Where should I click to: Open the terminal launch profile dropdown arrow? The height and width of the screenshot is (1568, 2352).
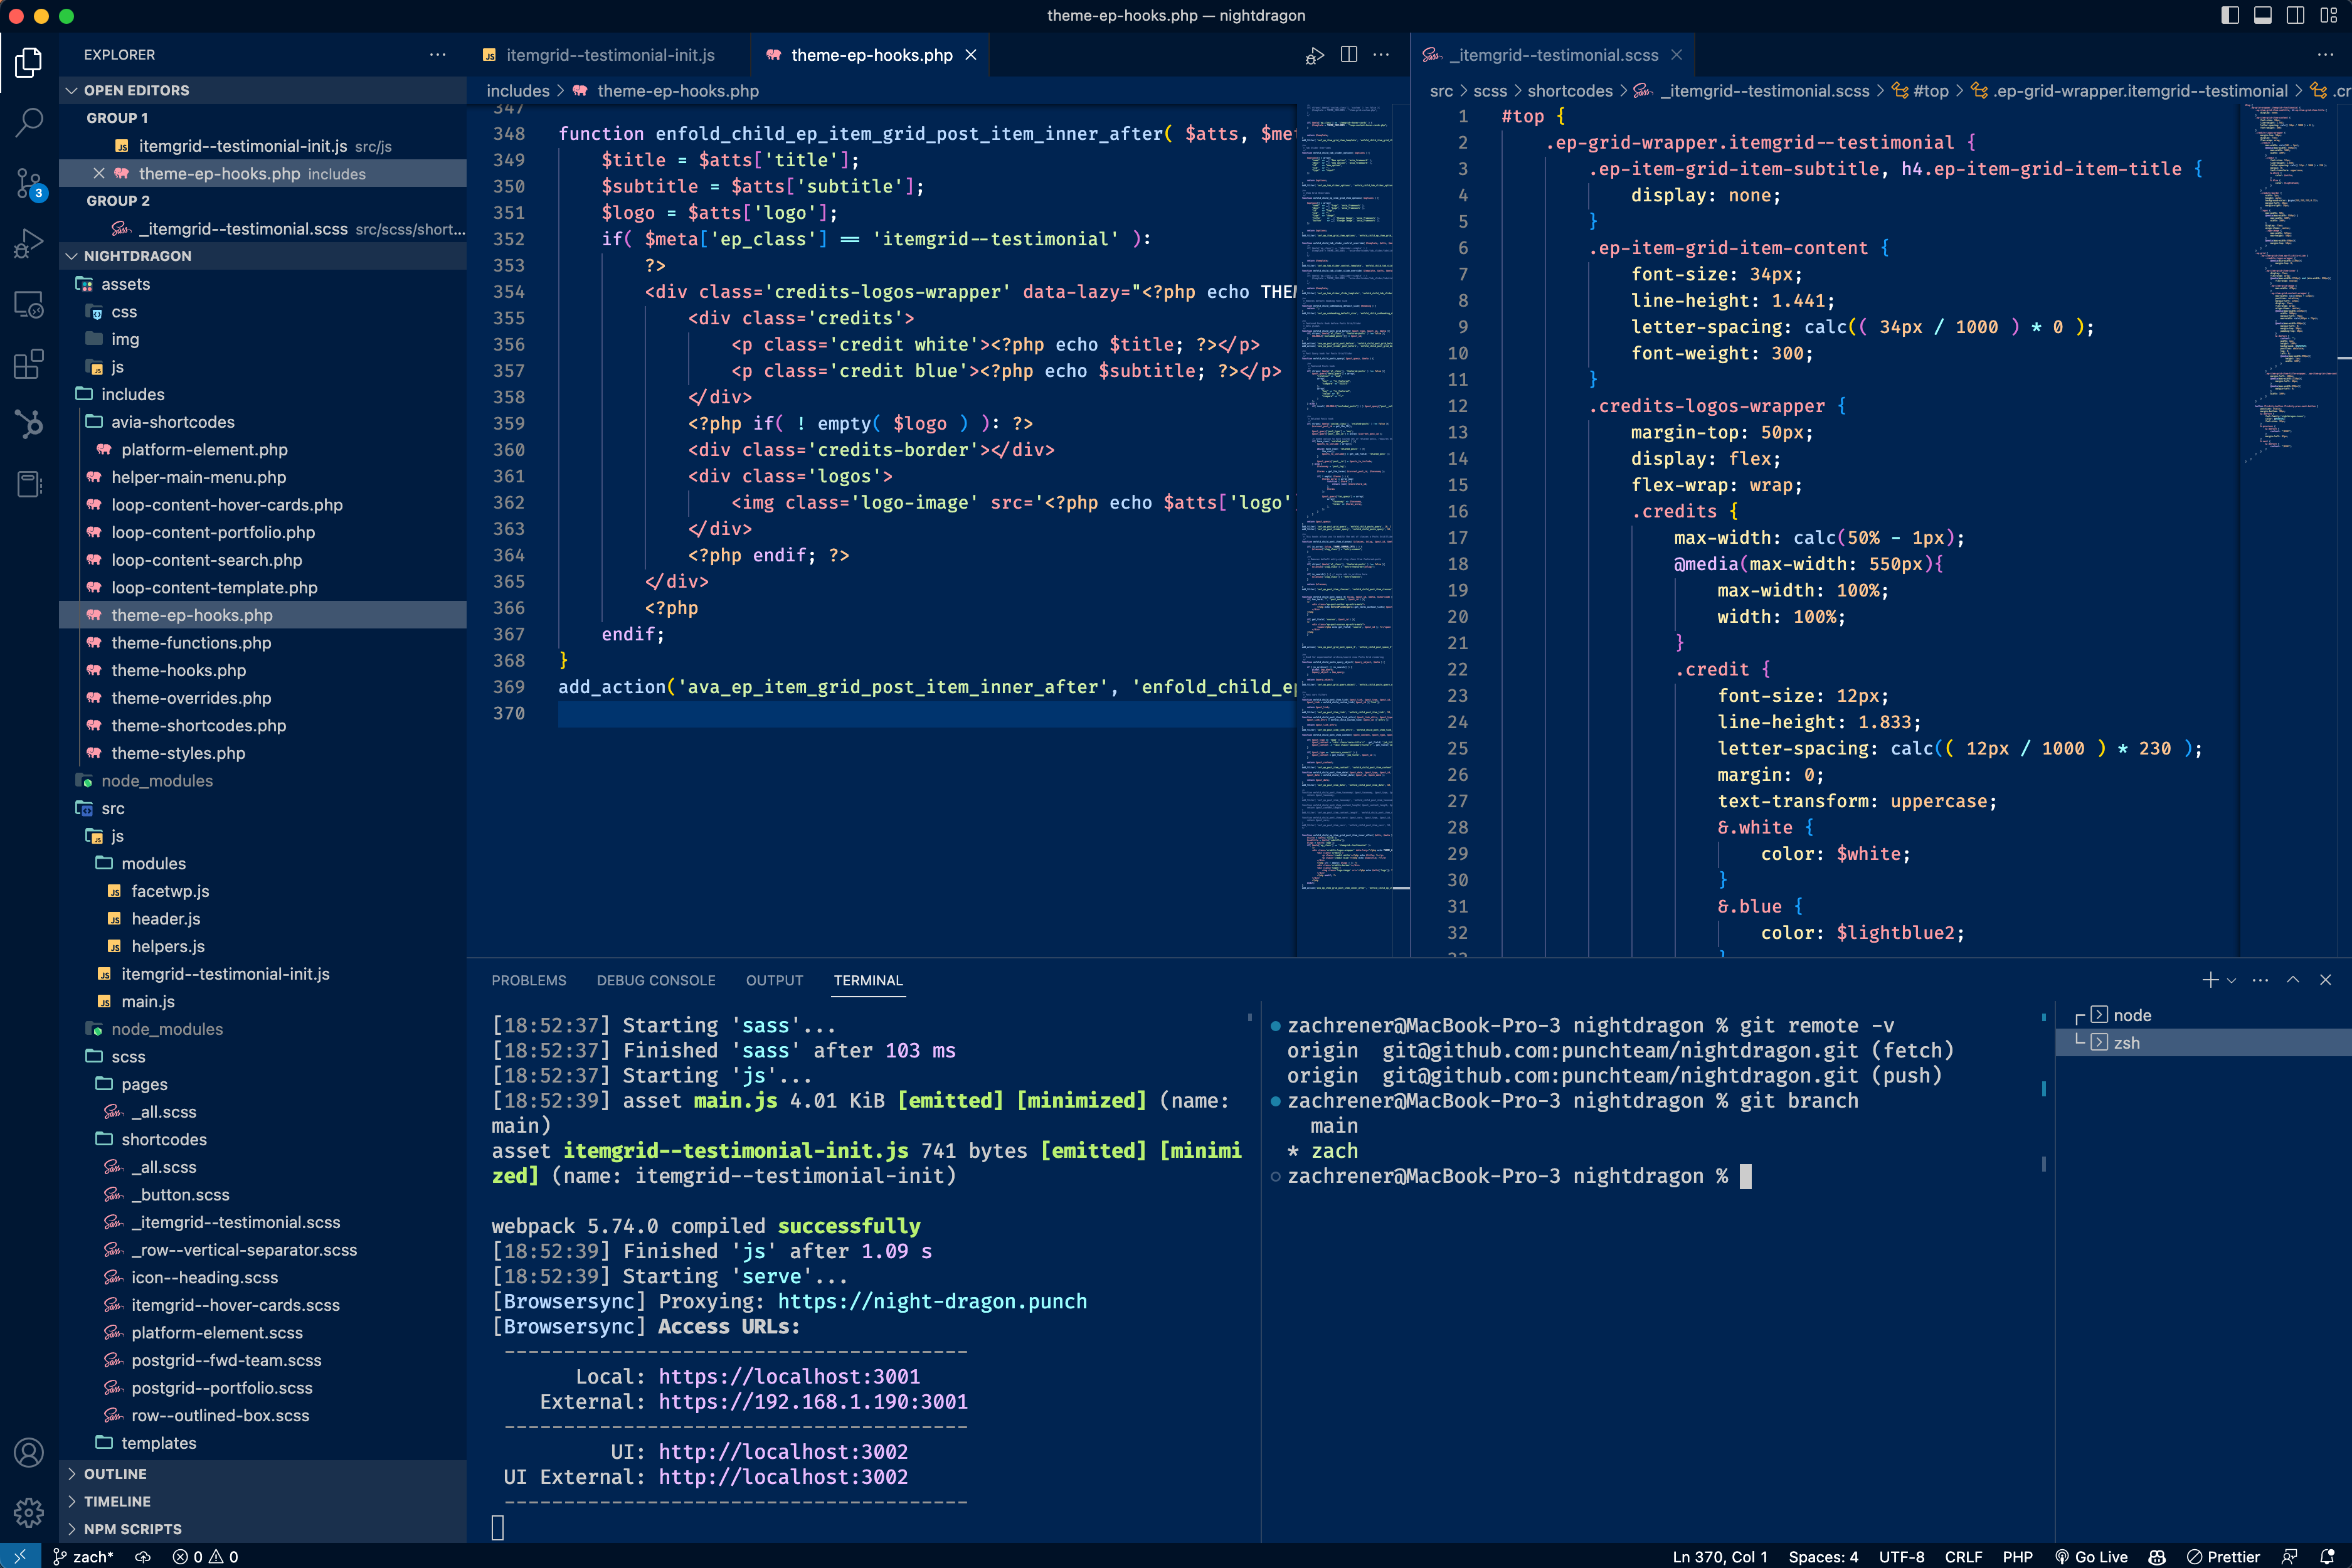pyautogui.click(x=2231, y=980)
